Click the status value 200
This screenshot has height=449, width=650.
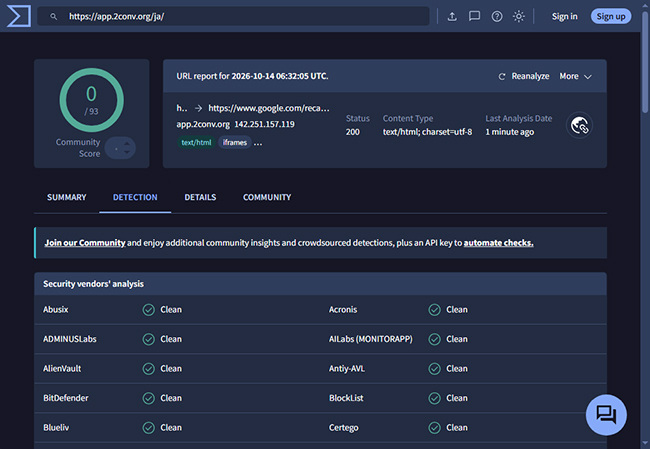pos(353,132)
